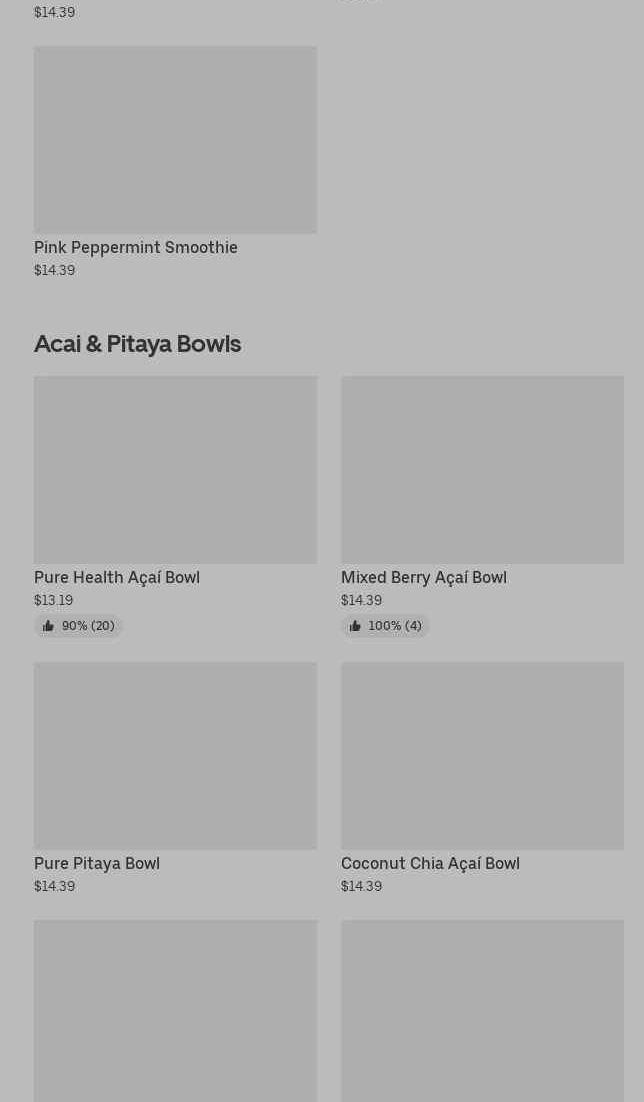Open the item image below Coconut Chia Açaí Bowl
This screenshot has width=644, height=1102.
pos(482,1010)
